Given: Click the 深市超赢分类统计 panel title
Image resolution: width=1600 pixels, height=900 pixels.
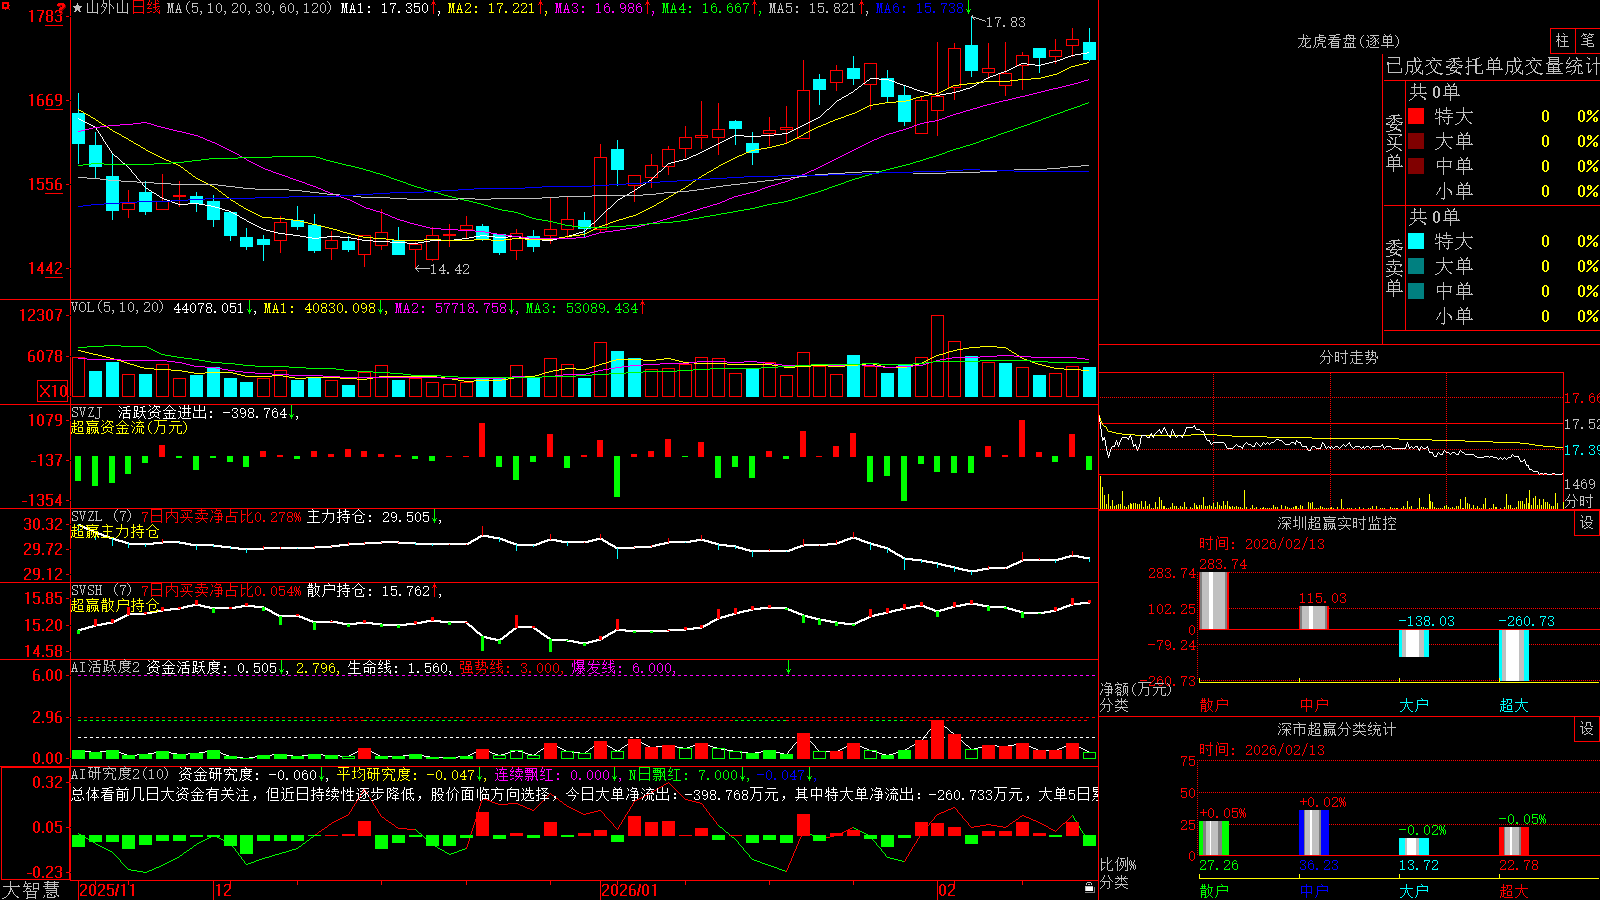Looking at the screenshot, I should click(1337, 729).
